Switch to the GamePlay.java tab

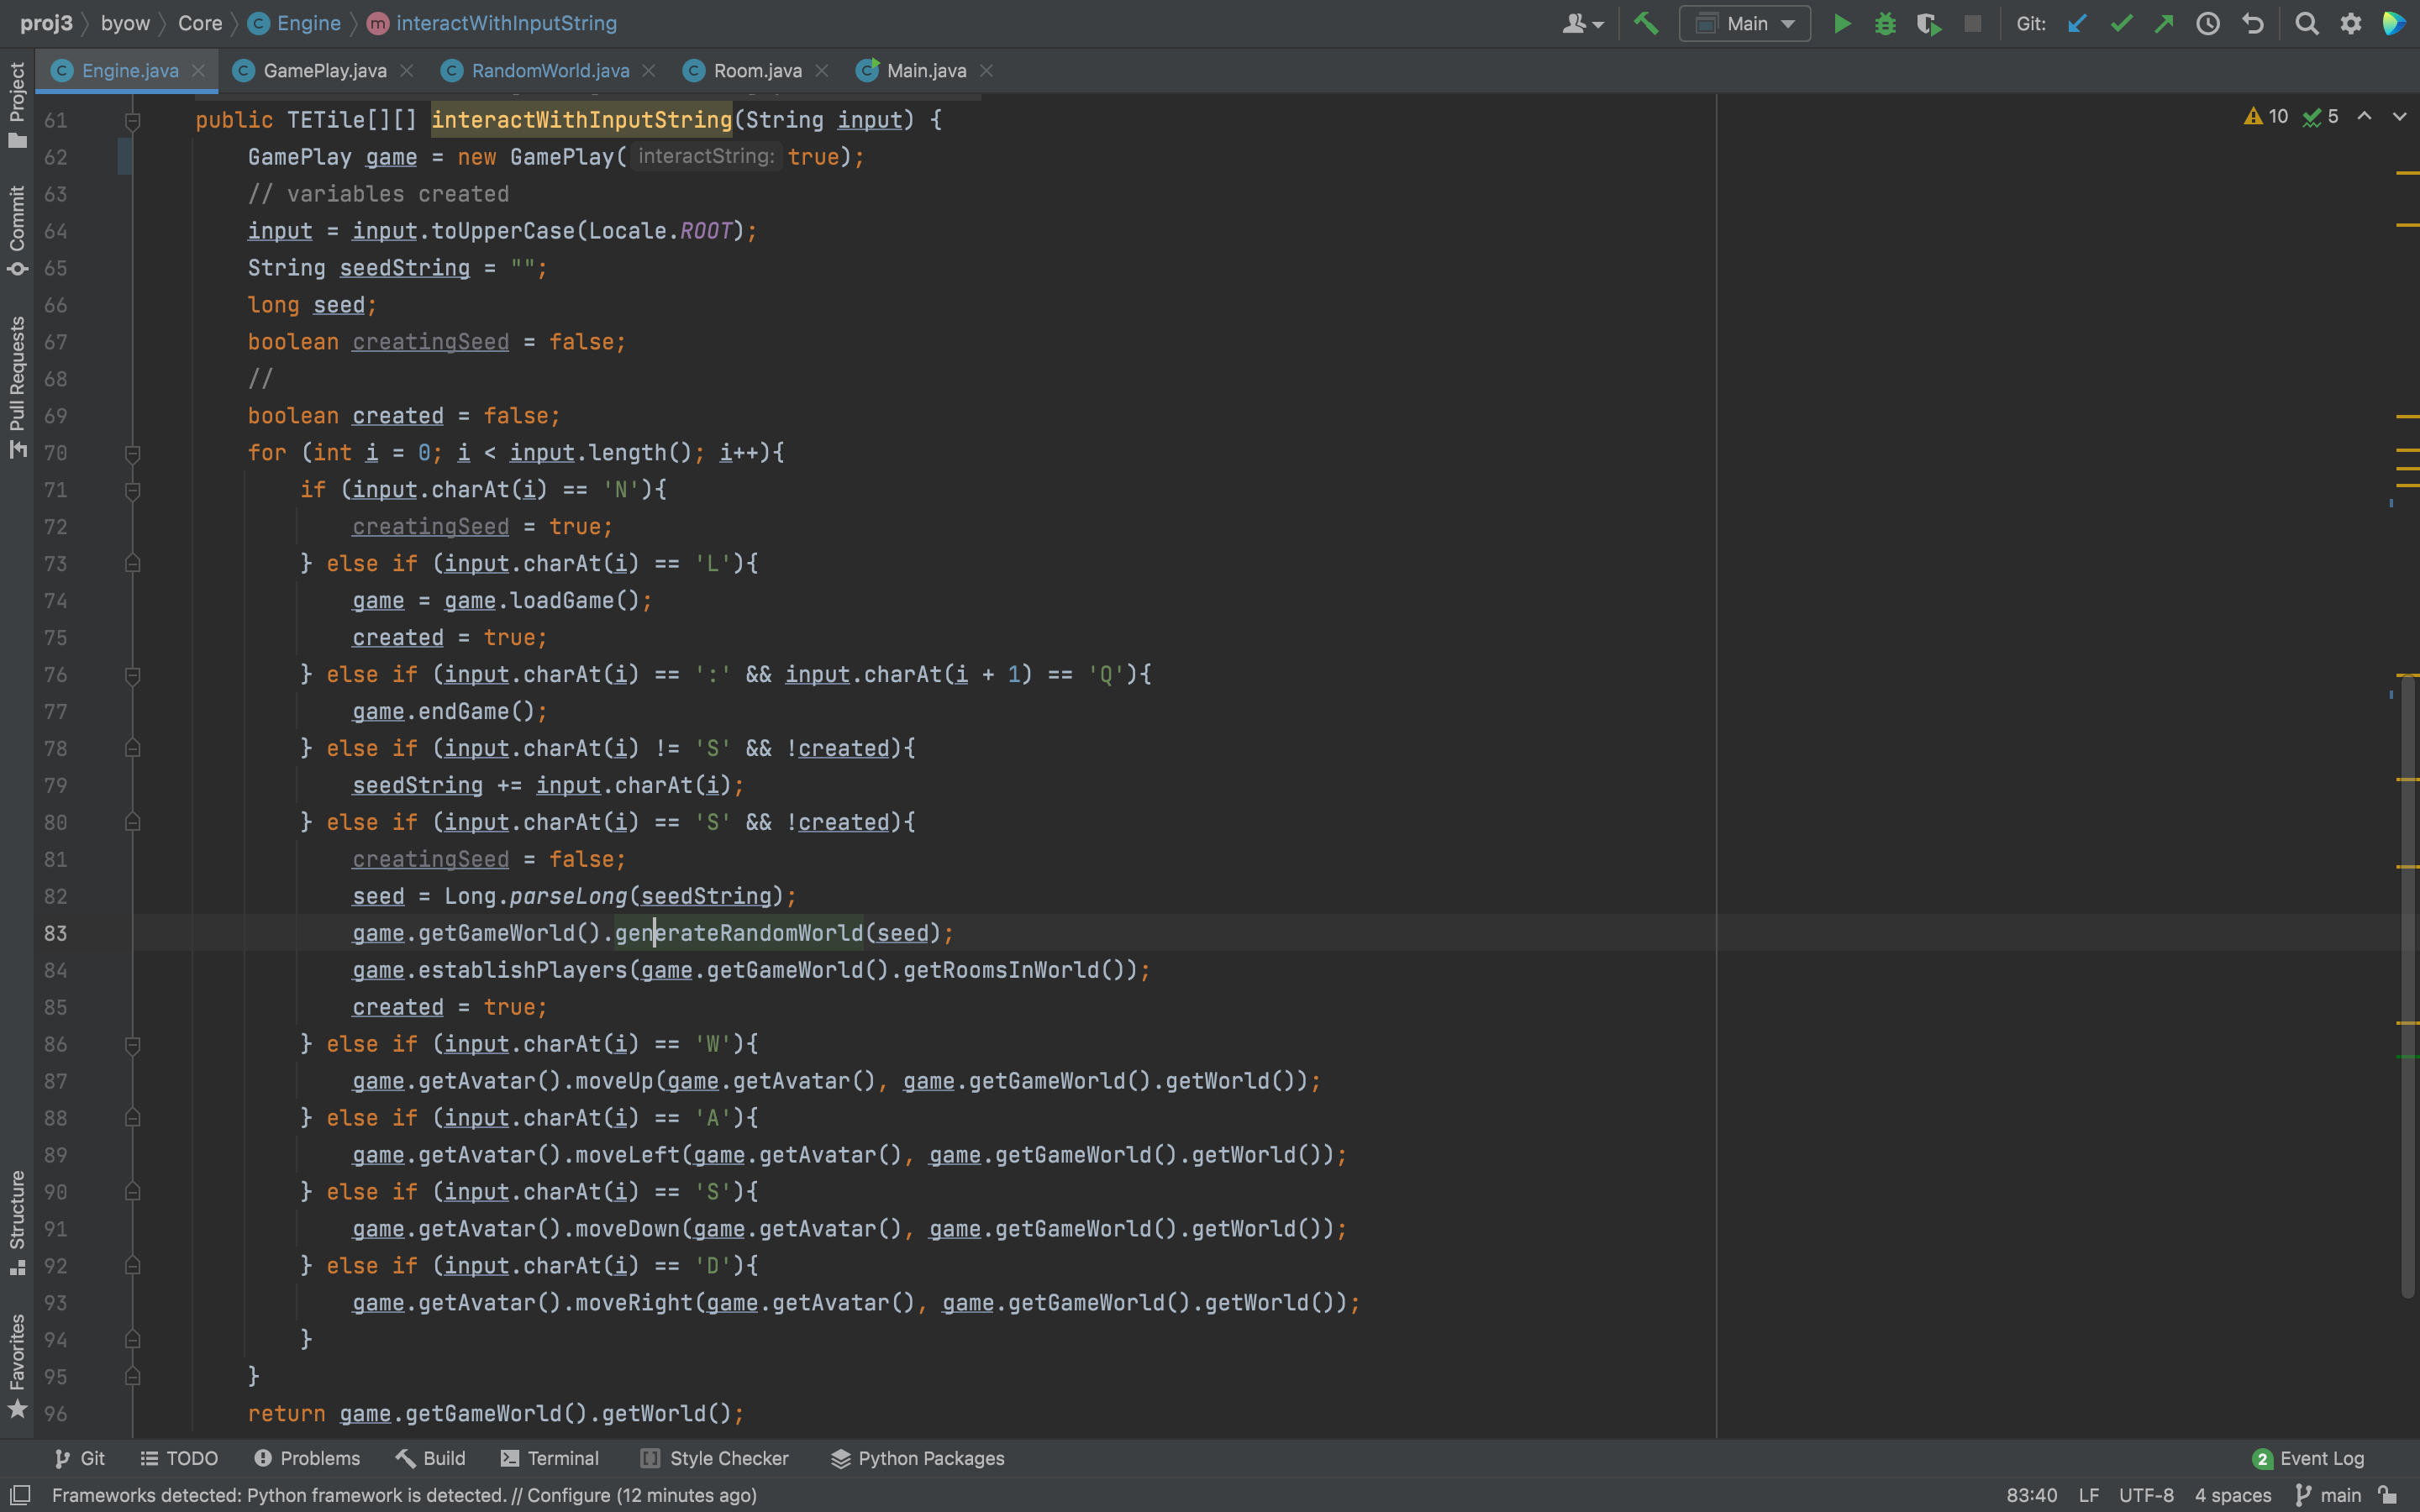tap(324, 71)
